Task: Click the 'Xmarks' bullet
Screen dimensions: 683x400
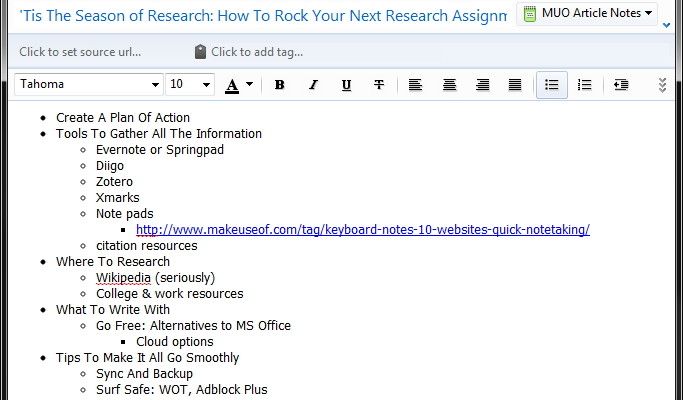Action: coord(118,198)
